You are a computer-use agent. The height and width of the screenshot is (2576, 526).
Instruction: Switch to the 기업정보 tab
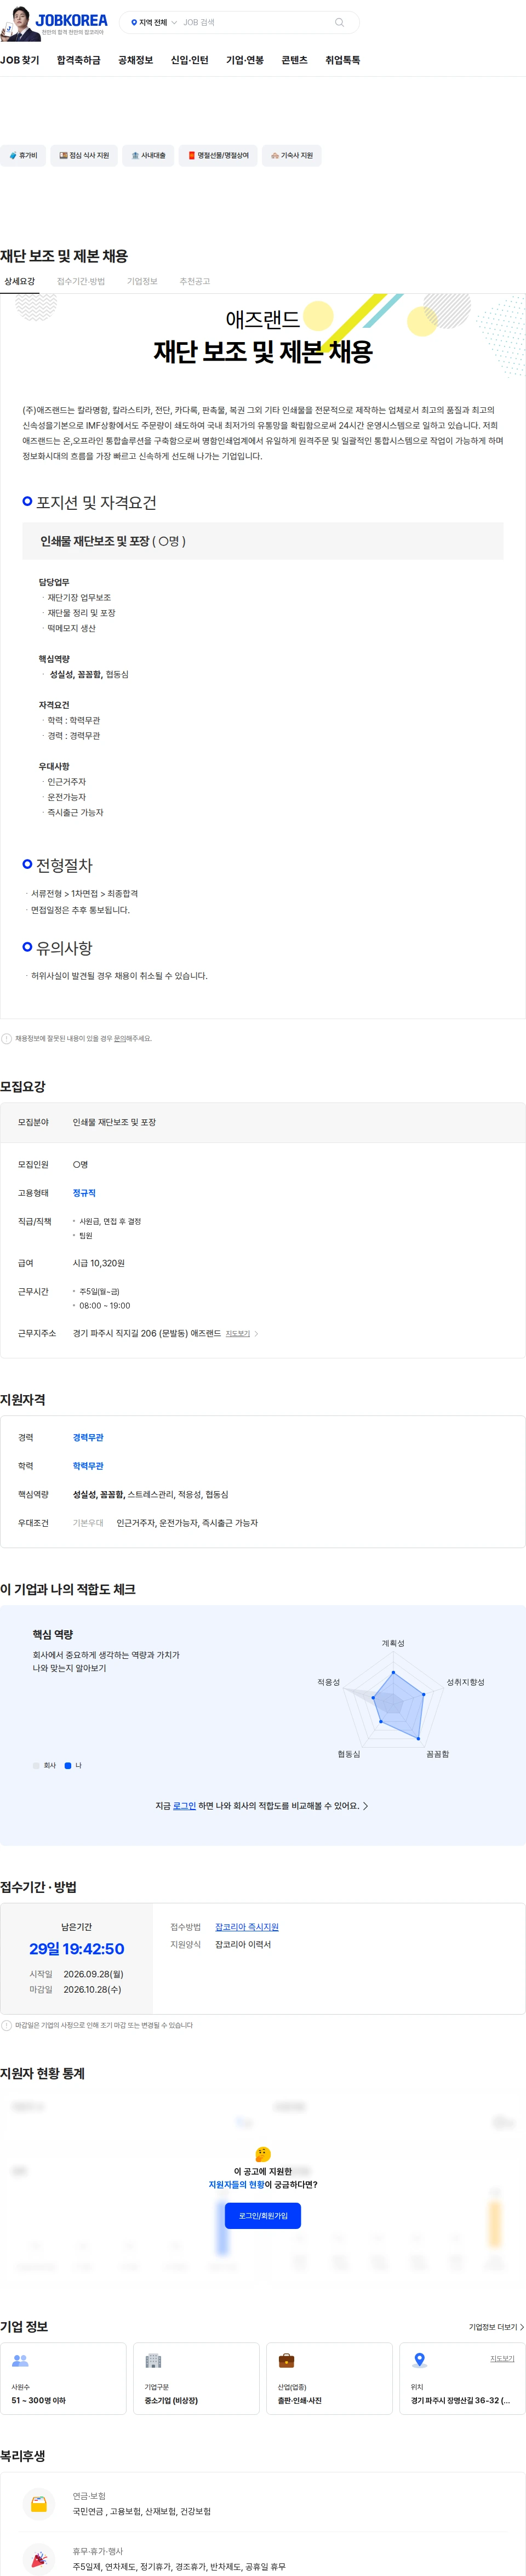tap(142, 281)
